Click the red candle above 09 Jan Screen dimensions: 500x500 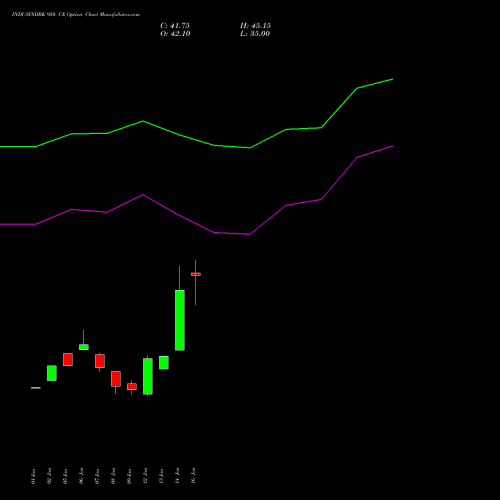(132, 387)
